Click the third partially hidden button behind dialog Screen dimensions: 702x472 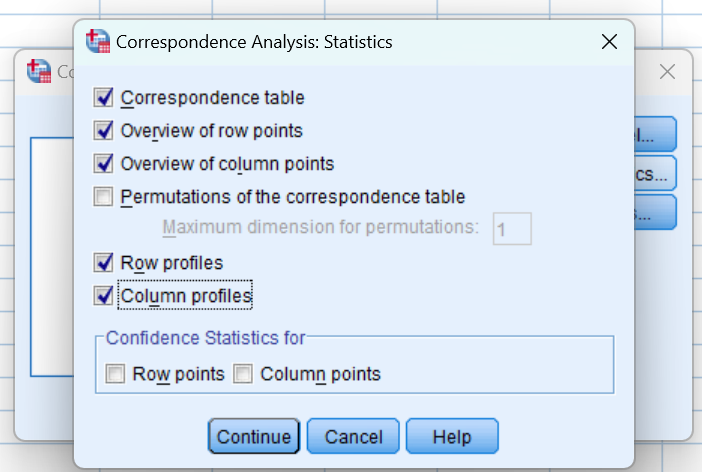pyautogui.click(x=655, y=212)
